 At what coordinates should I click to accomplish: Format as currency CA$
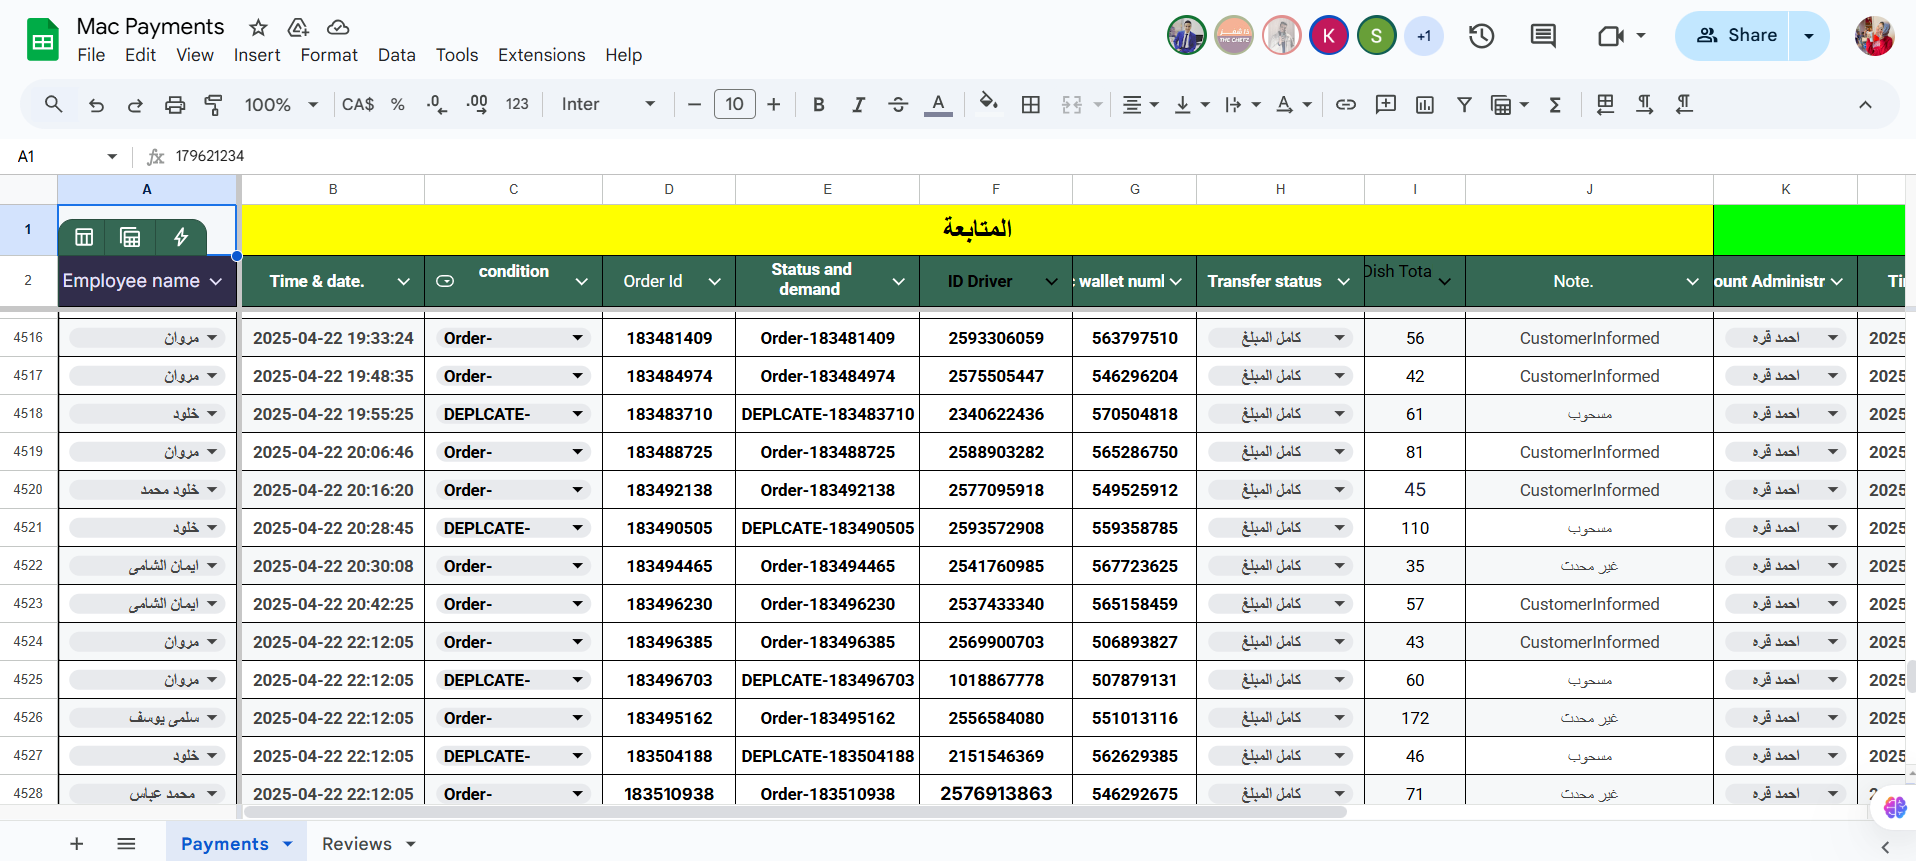[358, 104]
